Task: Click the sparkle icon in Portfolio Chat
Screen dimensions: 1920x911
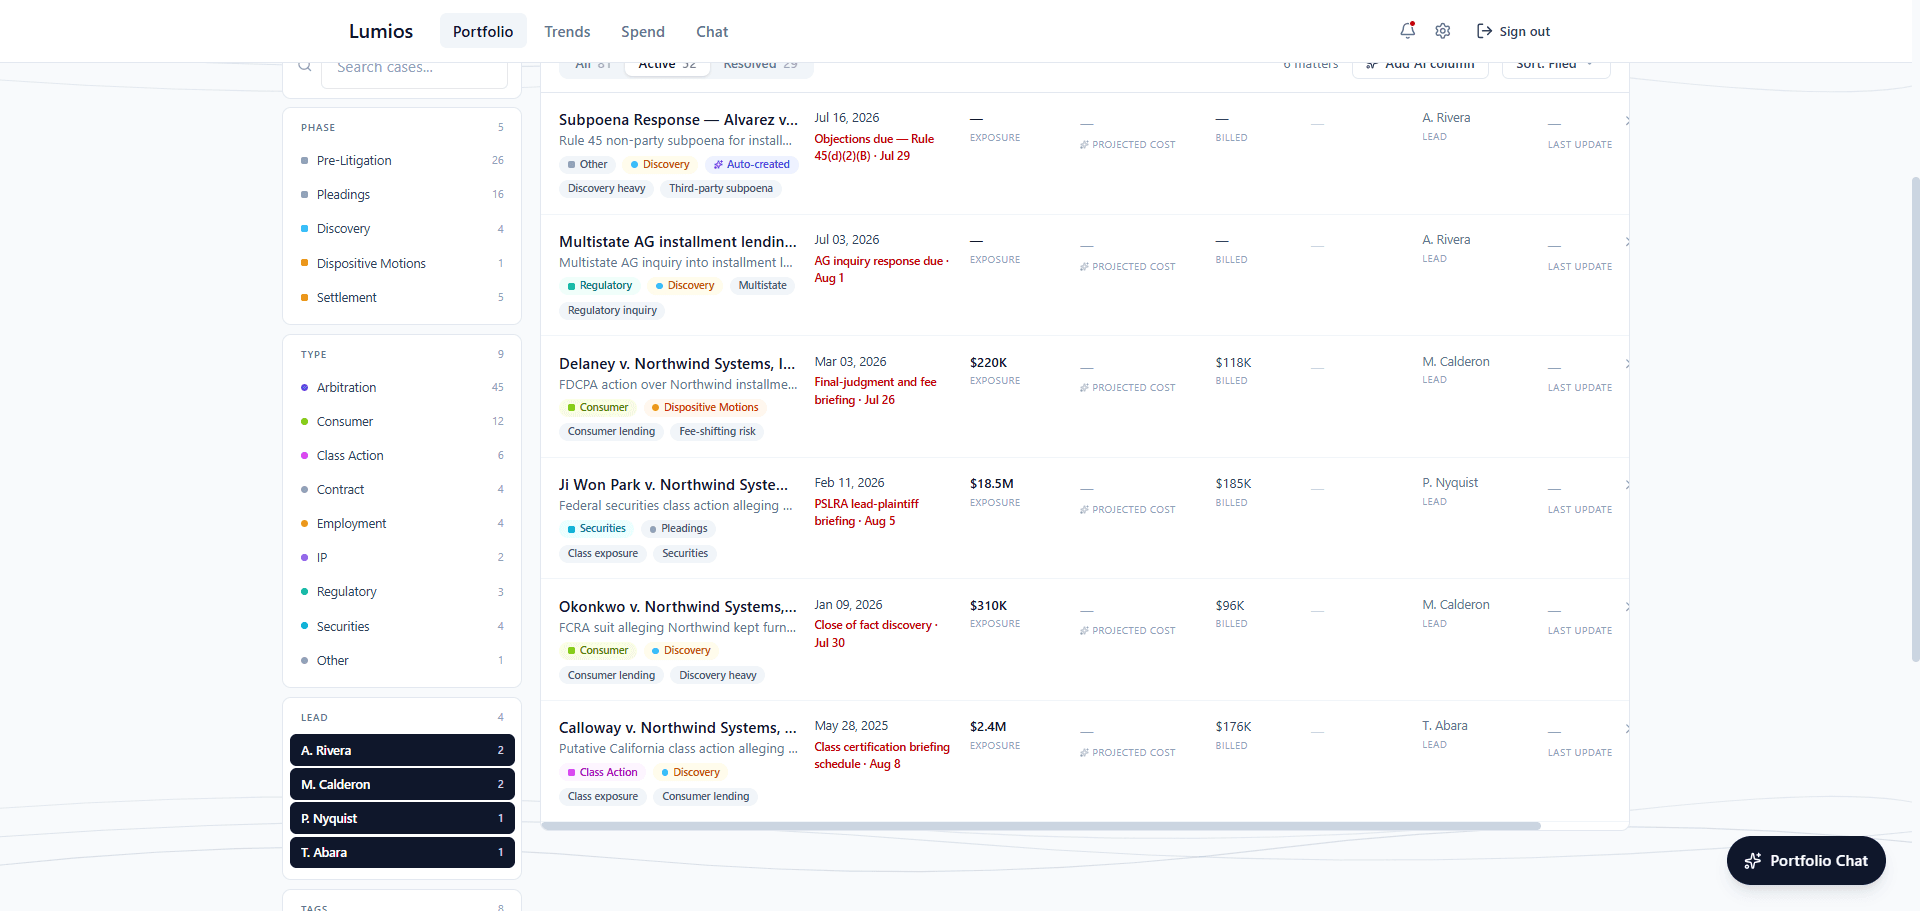Action: click(1752, 861)
